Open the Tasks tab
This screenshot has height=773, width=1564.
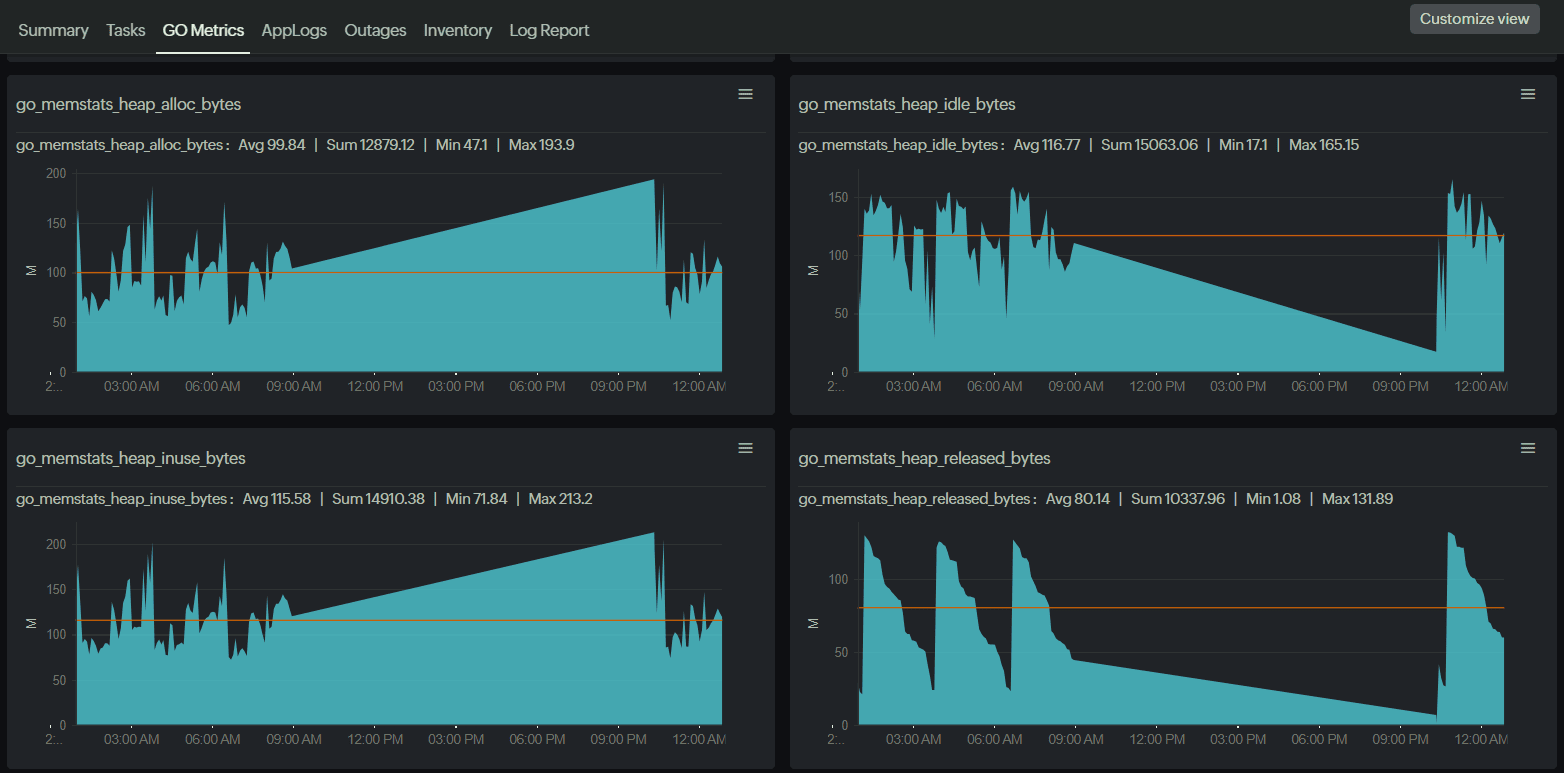click(126, 30)
